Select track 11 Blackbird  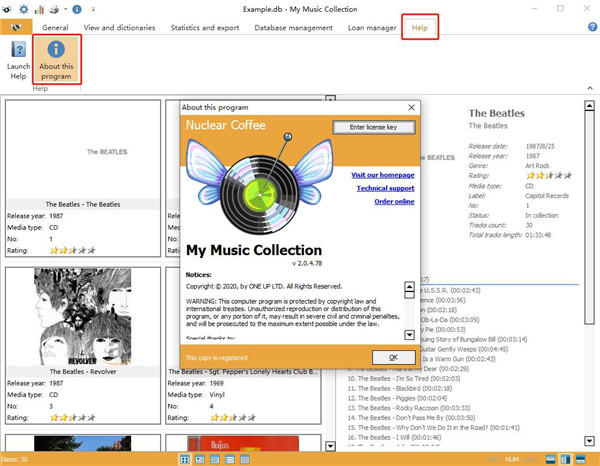(x=399, y=388)
